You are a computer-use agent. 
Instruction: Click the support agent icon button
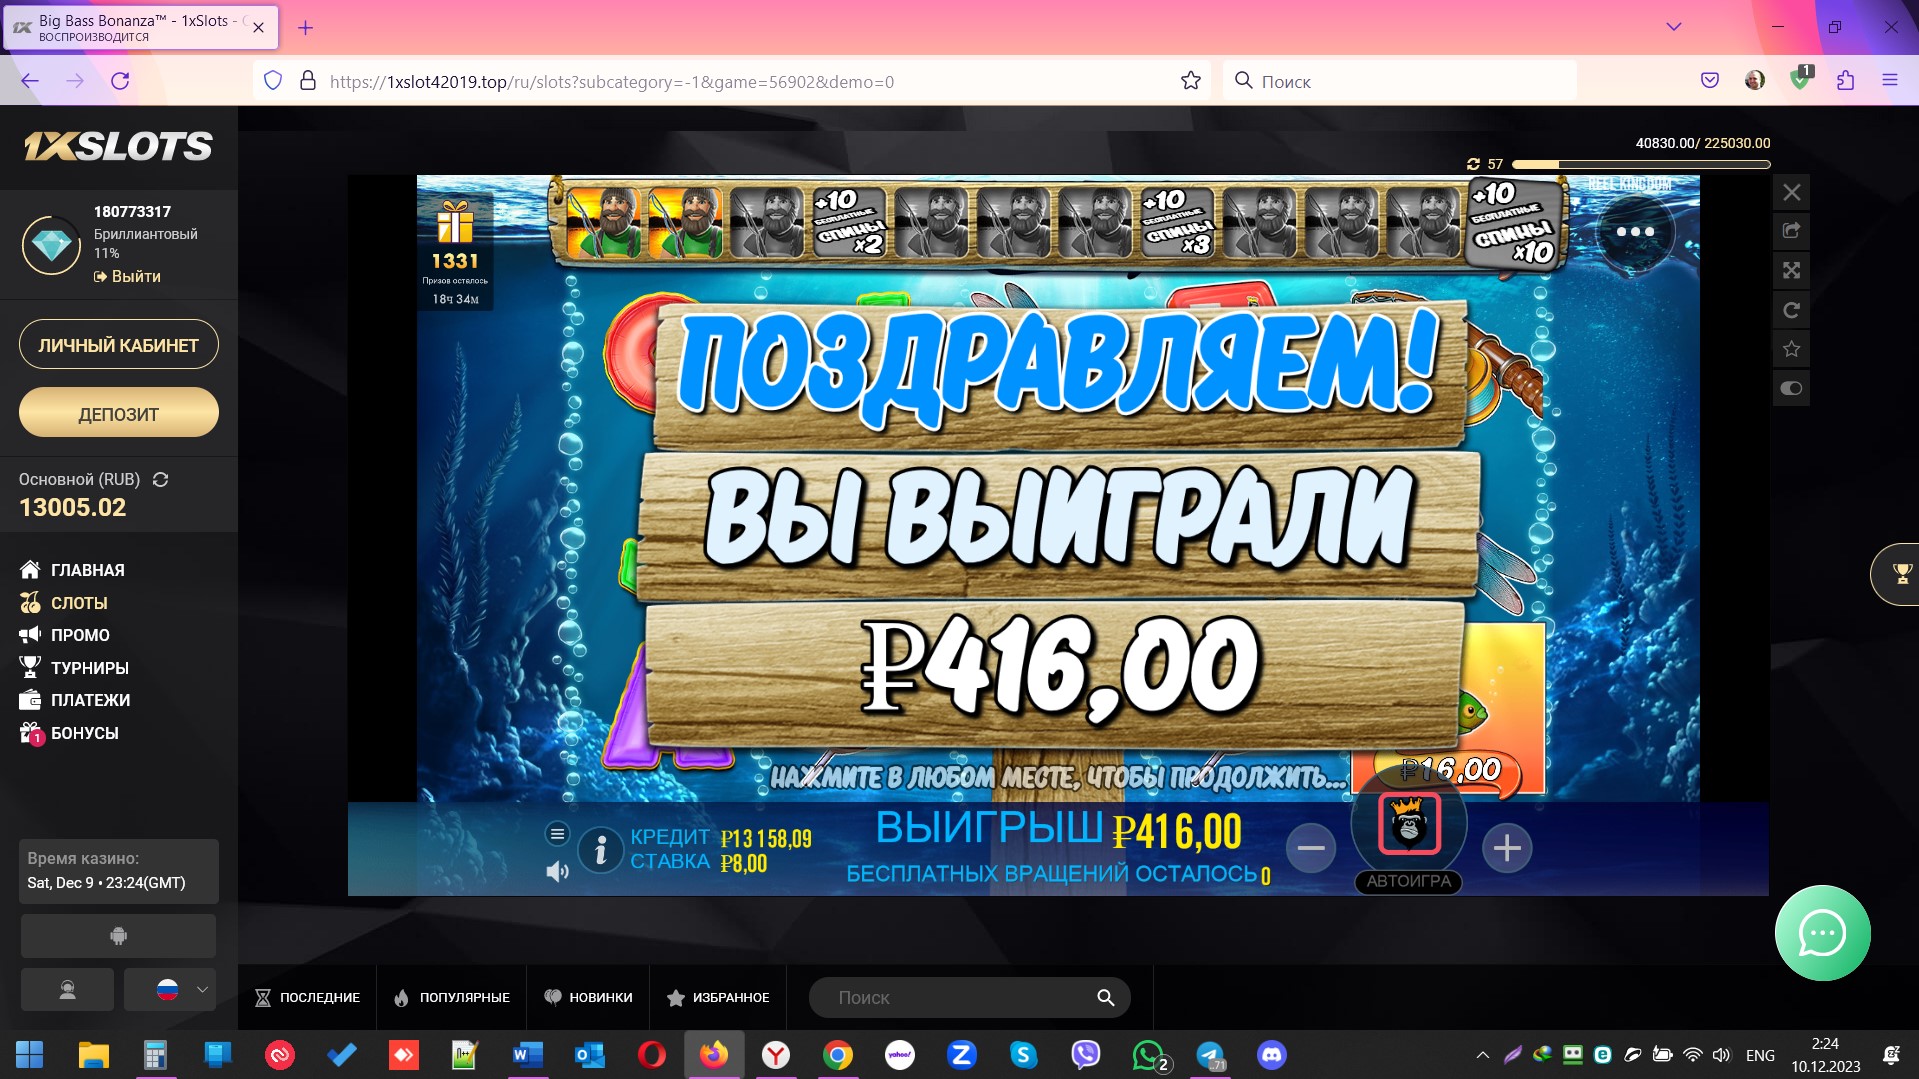coord(67,990)
